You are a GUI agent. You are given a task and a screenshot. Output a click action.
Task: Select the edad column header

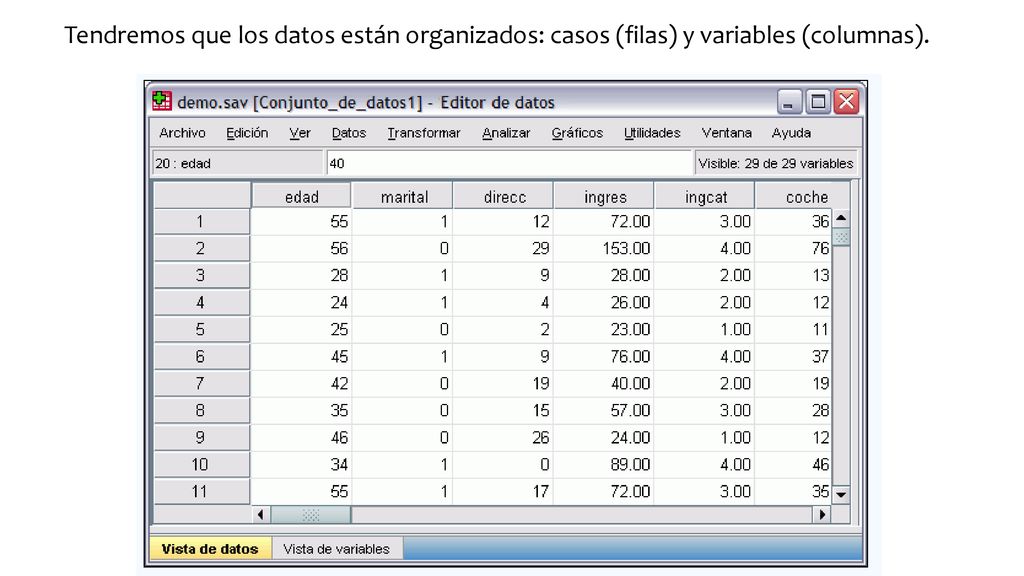tap(302, 197)
